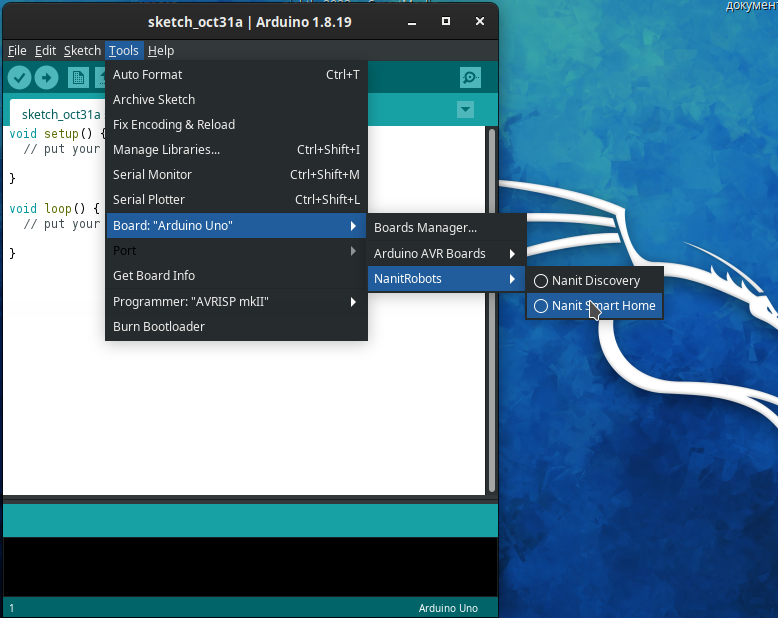Open the Edit menu
The width and height of the screenshot is (778, 618).
click(45, 51)
